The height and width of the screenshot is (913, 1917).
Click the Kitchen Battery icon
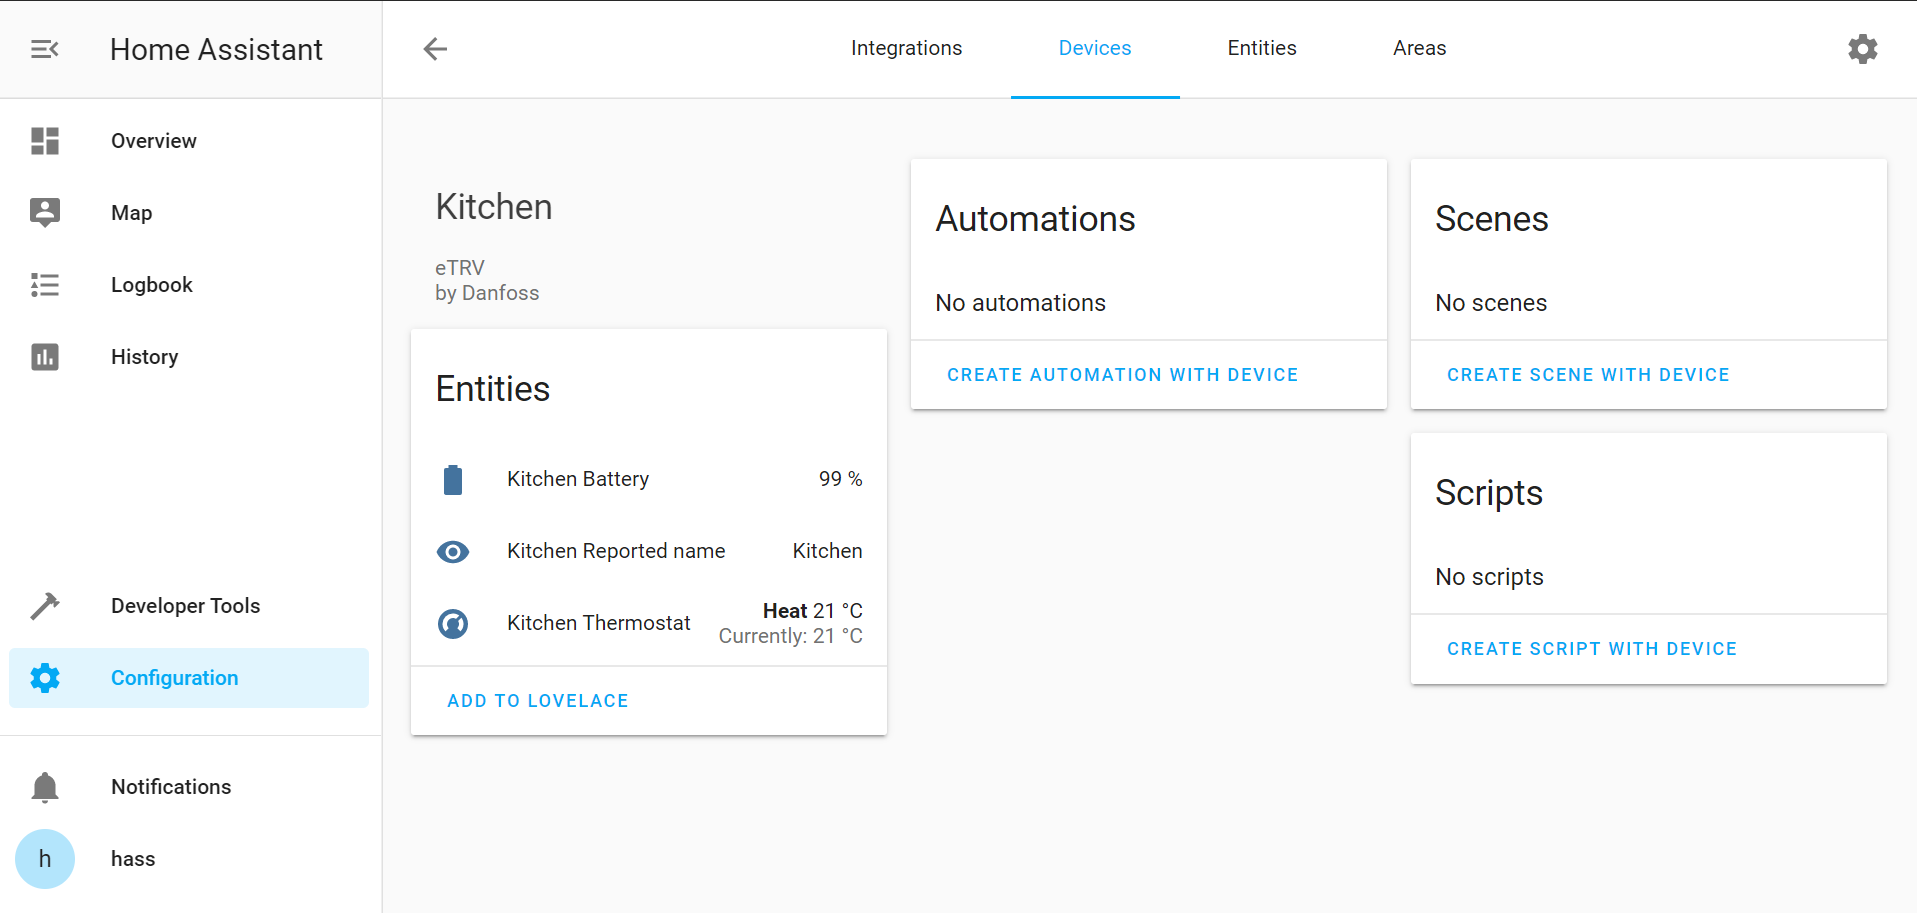453,480
